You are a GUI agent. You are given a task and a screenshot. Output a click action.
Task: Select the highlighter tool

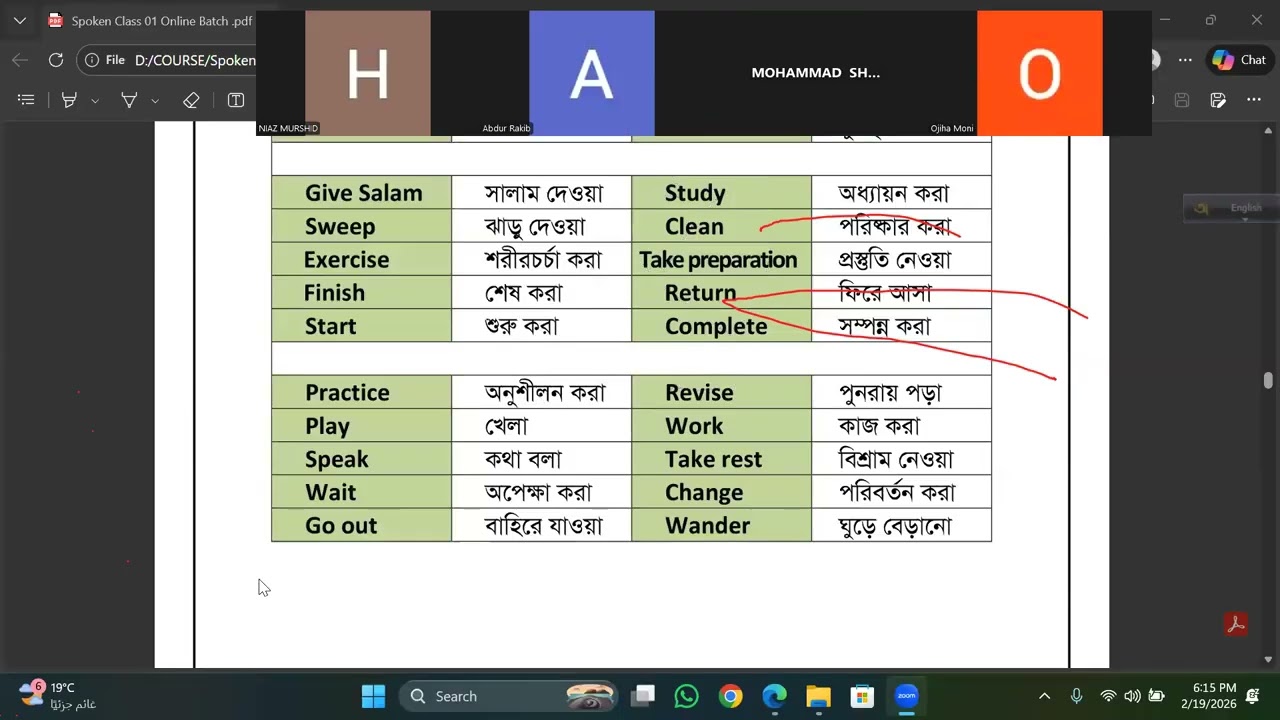69,100
